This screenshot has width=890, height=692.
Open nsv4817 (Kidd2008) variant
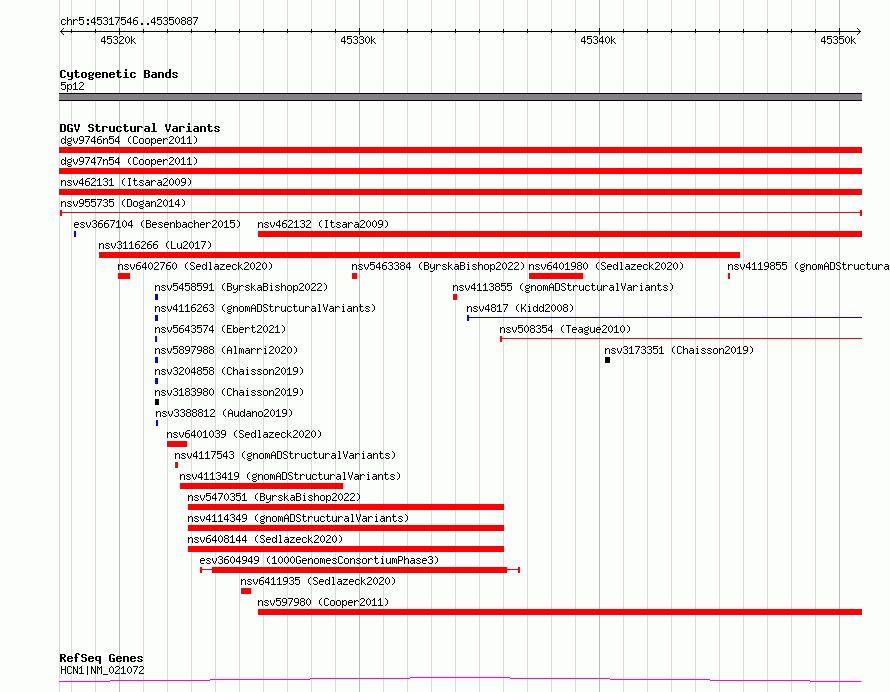(x=520, y=308)
